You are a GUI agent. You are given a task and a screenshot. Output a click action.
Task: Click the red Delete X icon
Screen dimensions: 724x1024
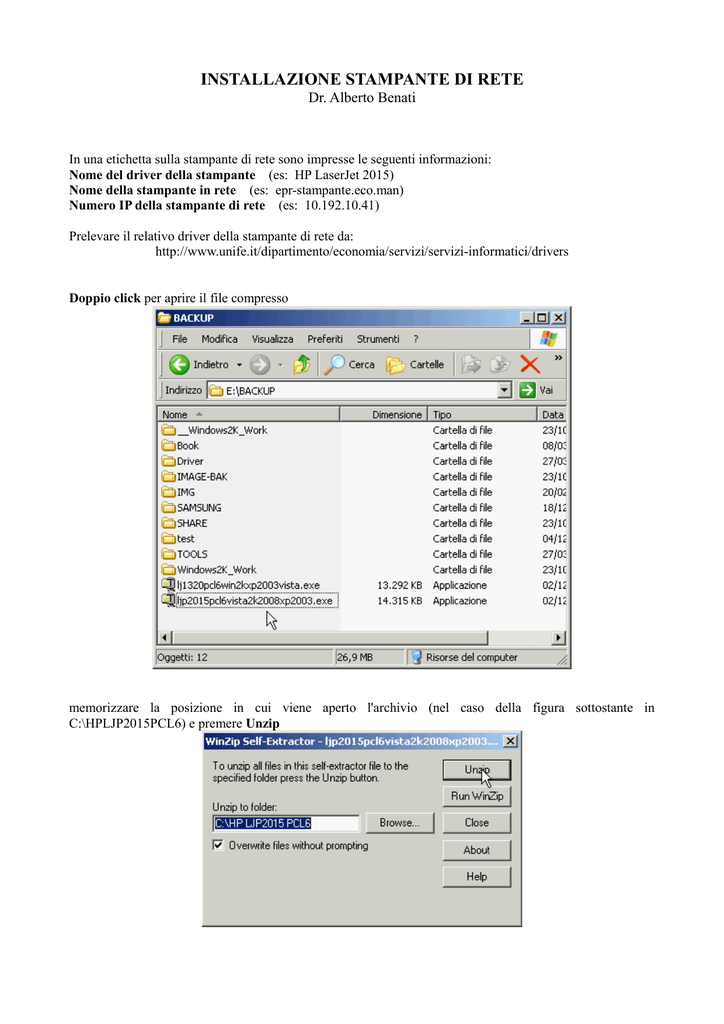pos(529,365)
